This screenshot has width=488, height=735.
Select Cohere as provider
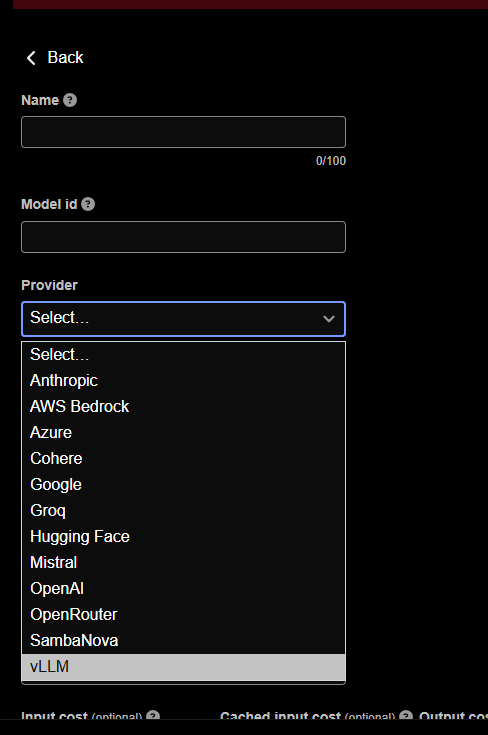pyautogui.click(x=183, y=459)
